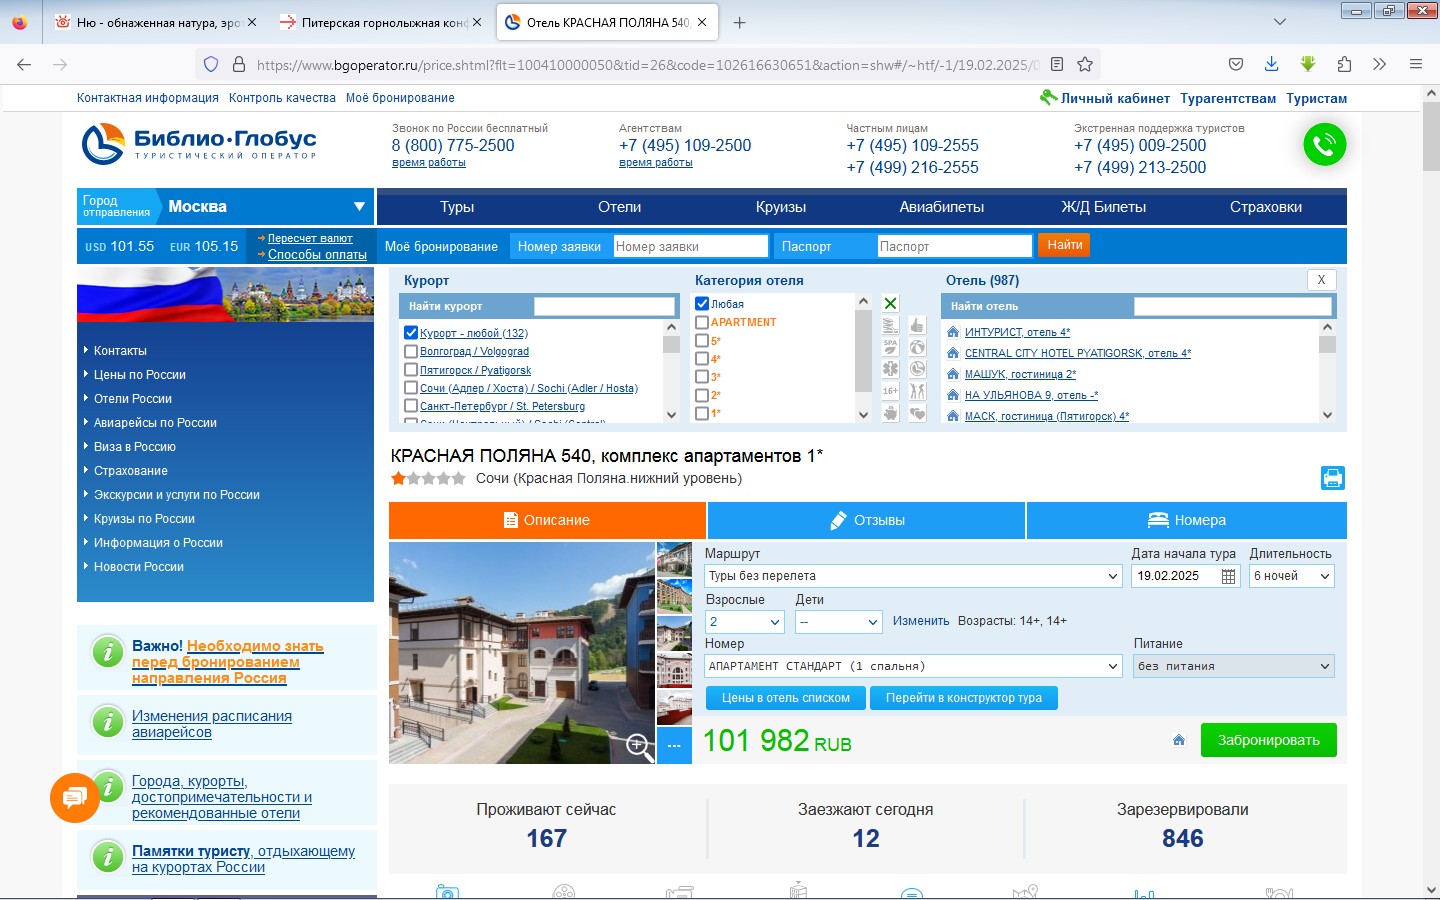The image size is (1440, 900).
Task: Toggle the SPA hotel filter icon
Action: (x=890, y=347)
